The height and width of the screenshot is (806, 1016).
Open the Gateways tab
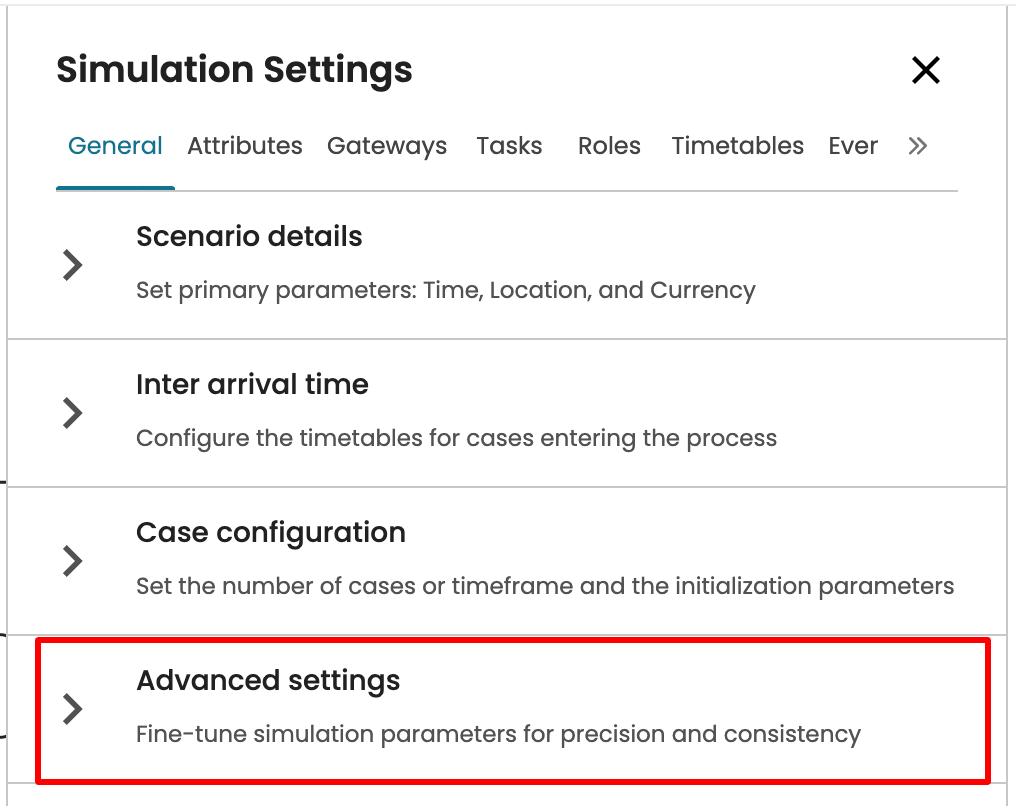[x=387, y=146]
